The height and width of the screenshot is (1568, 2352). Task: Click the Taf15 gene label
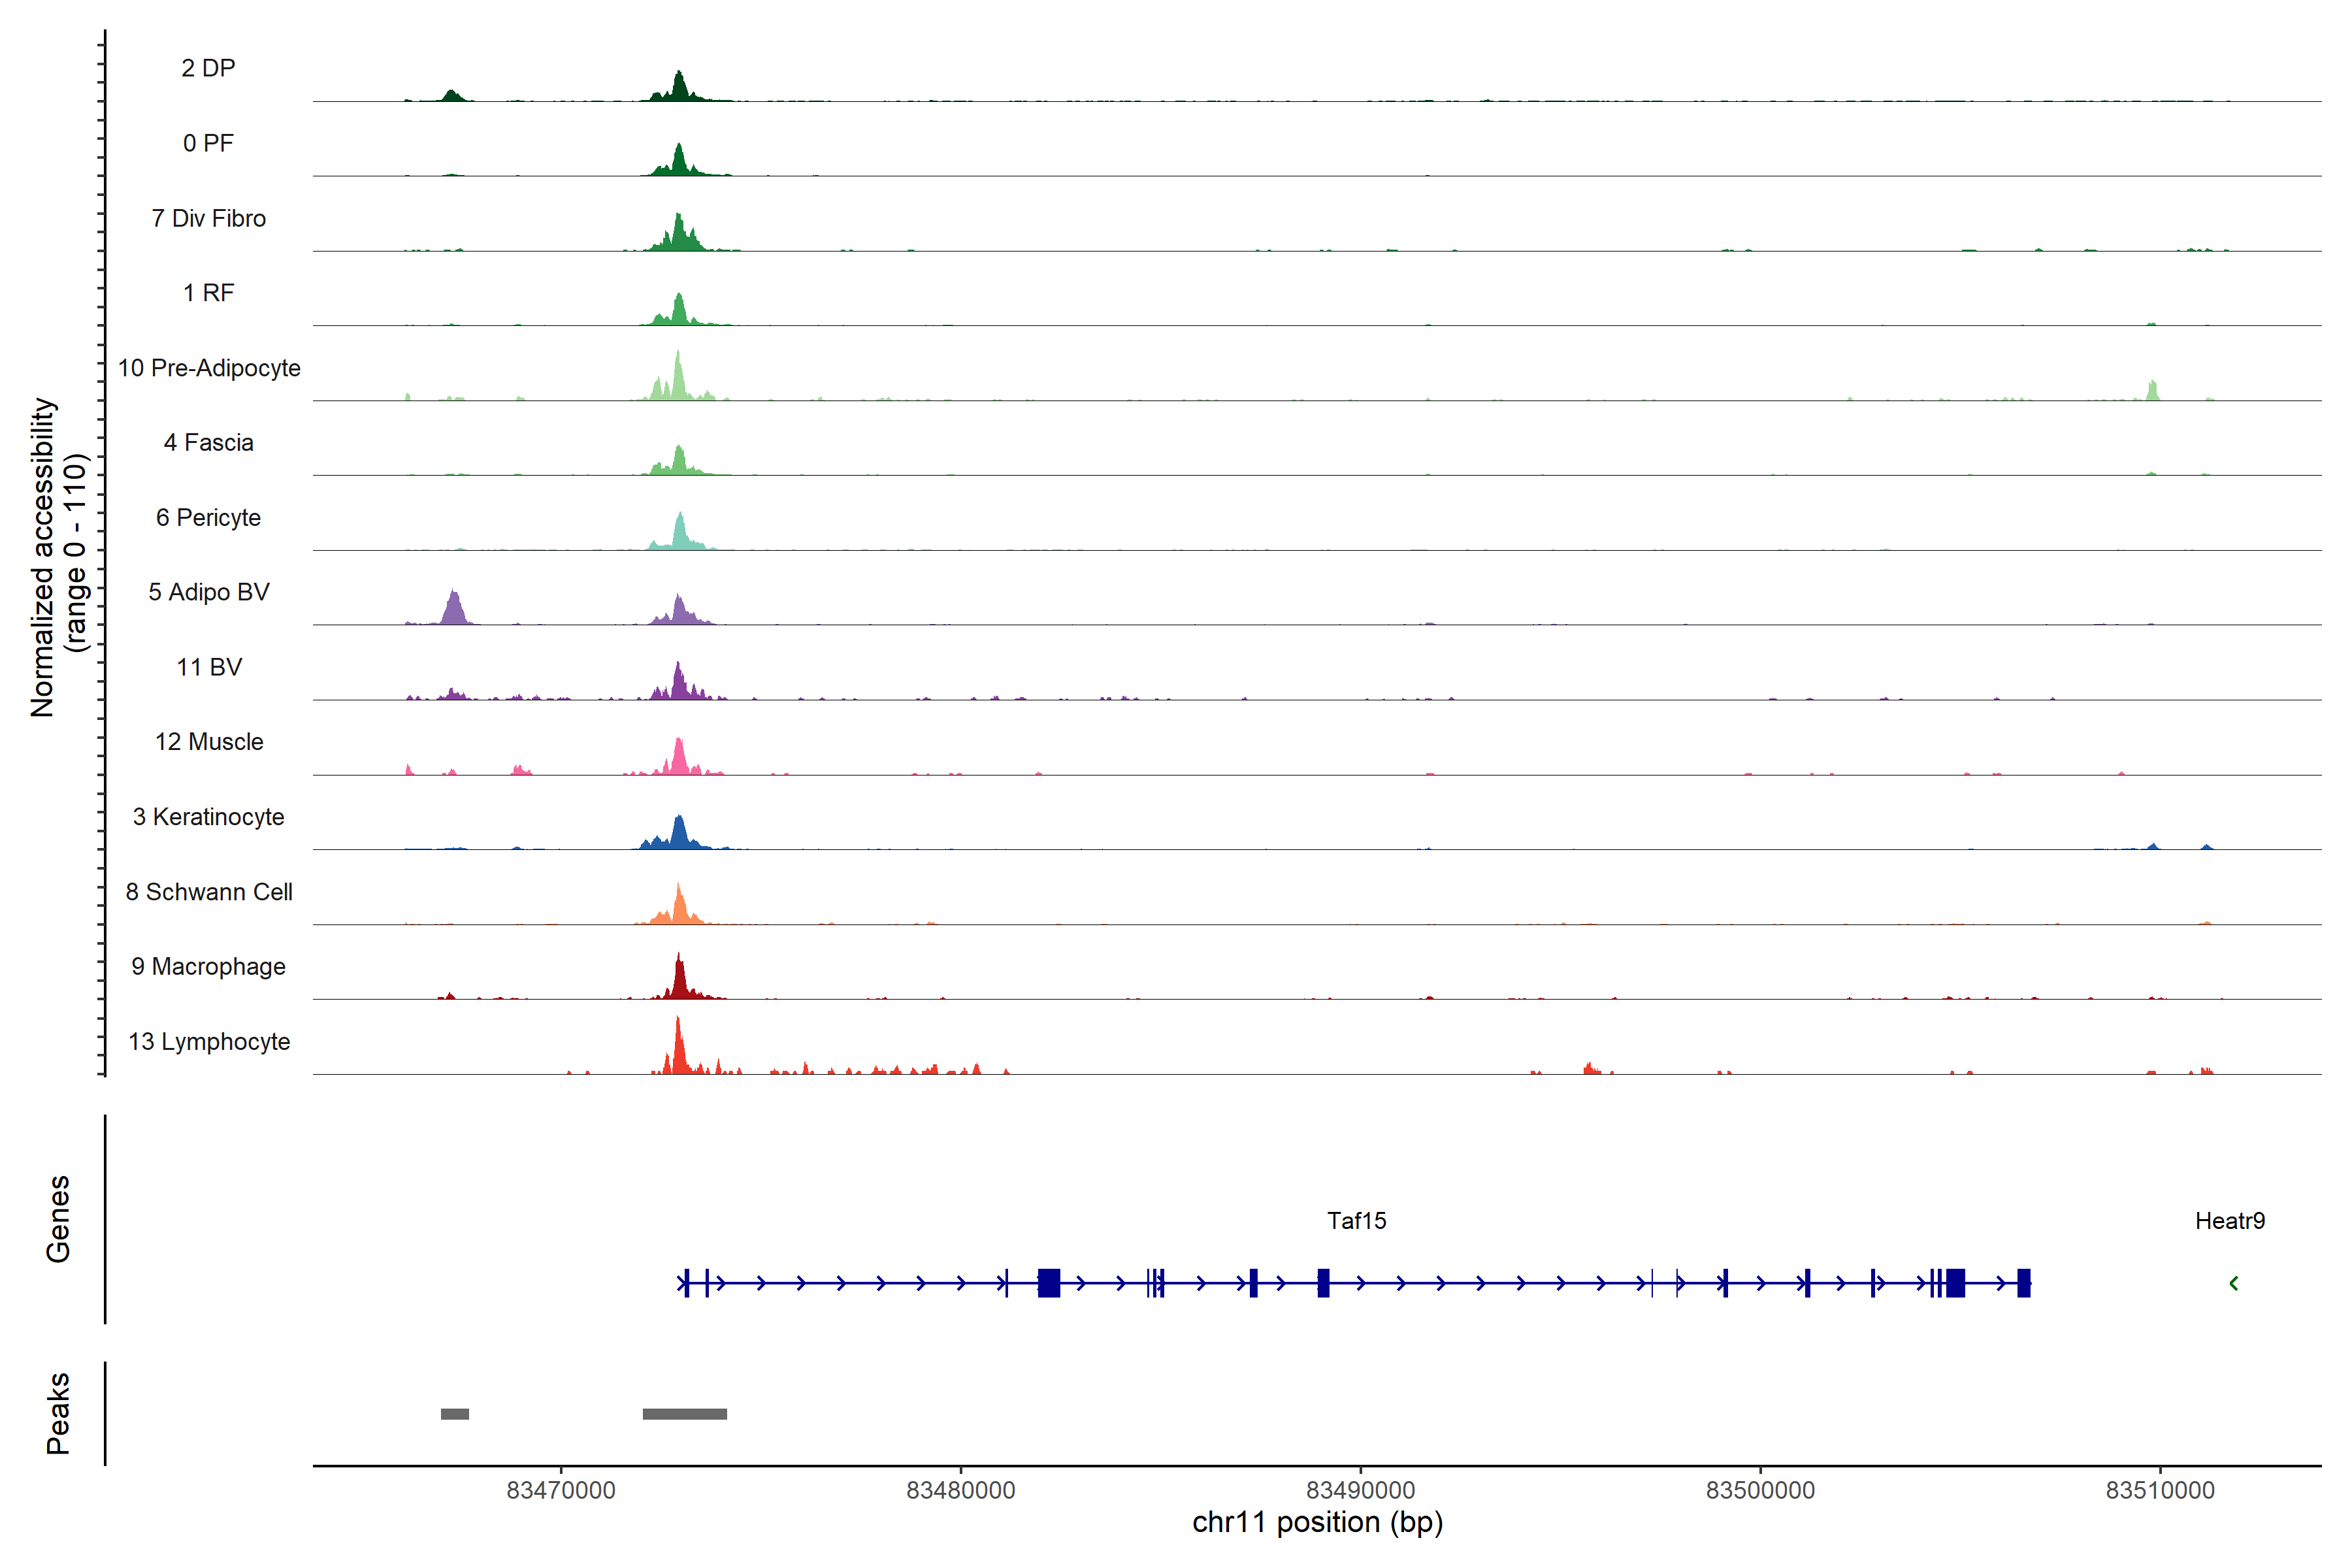point(1356,1220)
